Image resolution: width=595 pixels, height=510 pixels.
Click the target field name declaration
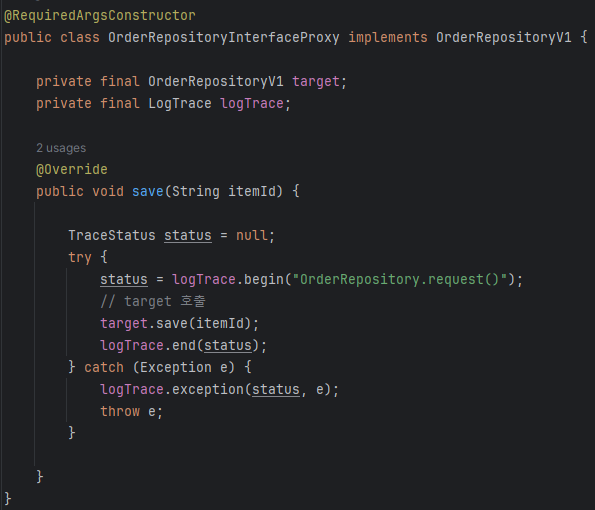point(316,82)
